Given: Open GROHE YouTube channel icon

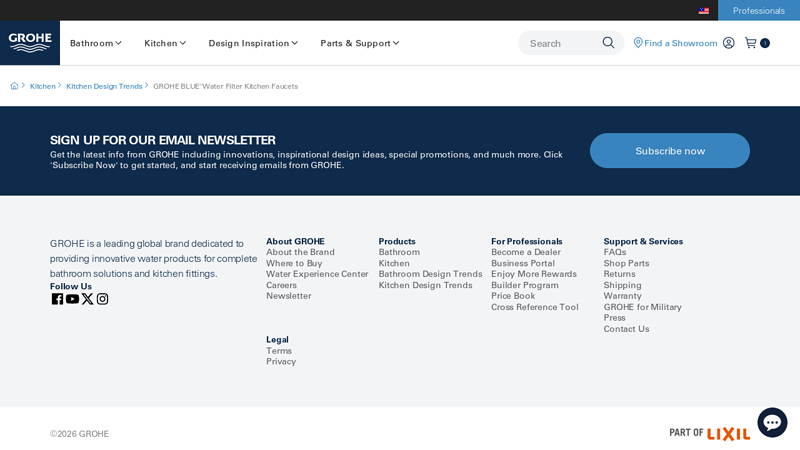Looking at the screenshot, I should tap(72, 299).
